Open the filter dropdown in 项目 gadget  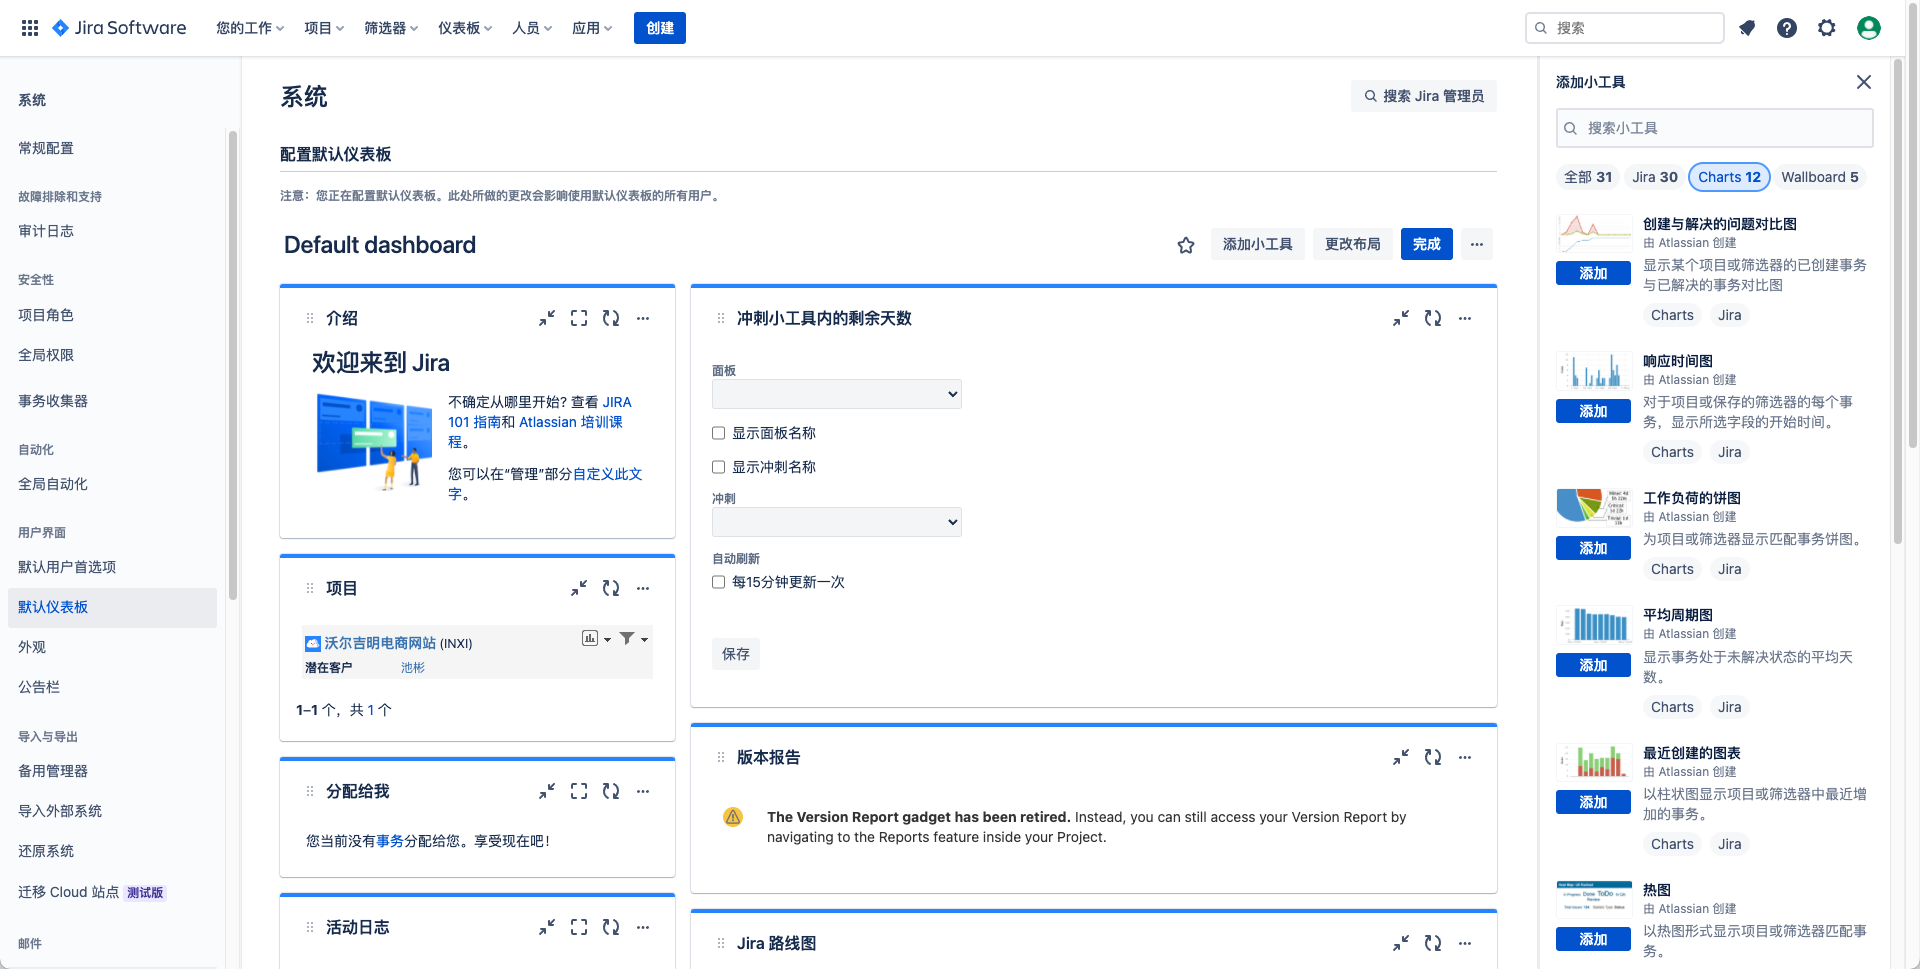(634, 638)
